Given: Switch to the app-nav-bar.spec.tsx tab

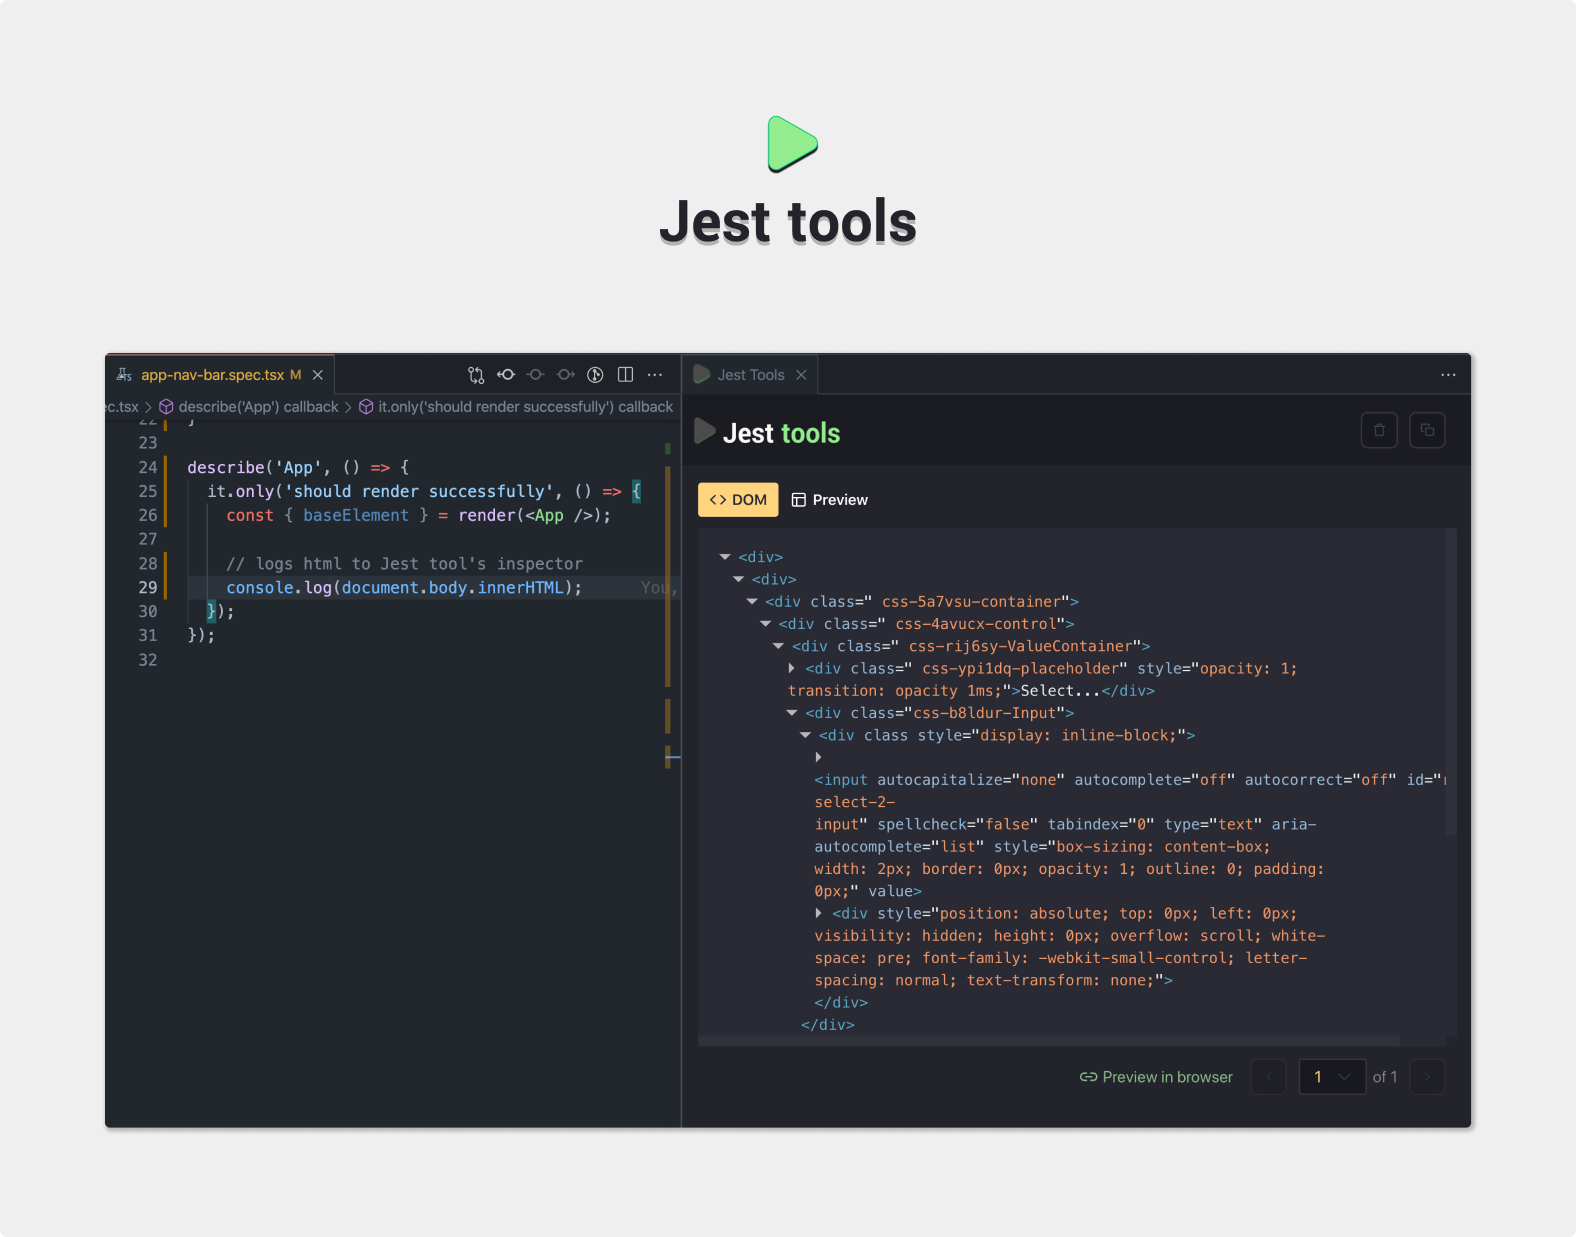Looking at the screenshot, I should pyautogui.click(x=219, y=375).
